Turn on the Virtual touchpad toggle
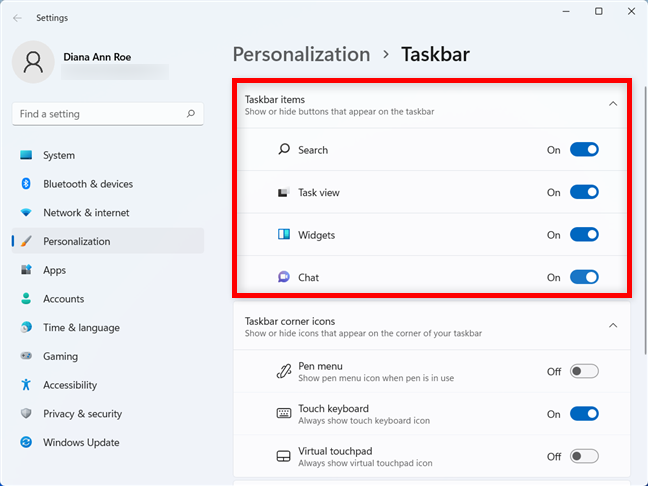Image resolution: width=648 pixels, height=486 pixels. click(x=584, y=456)
